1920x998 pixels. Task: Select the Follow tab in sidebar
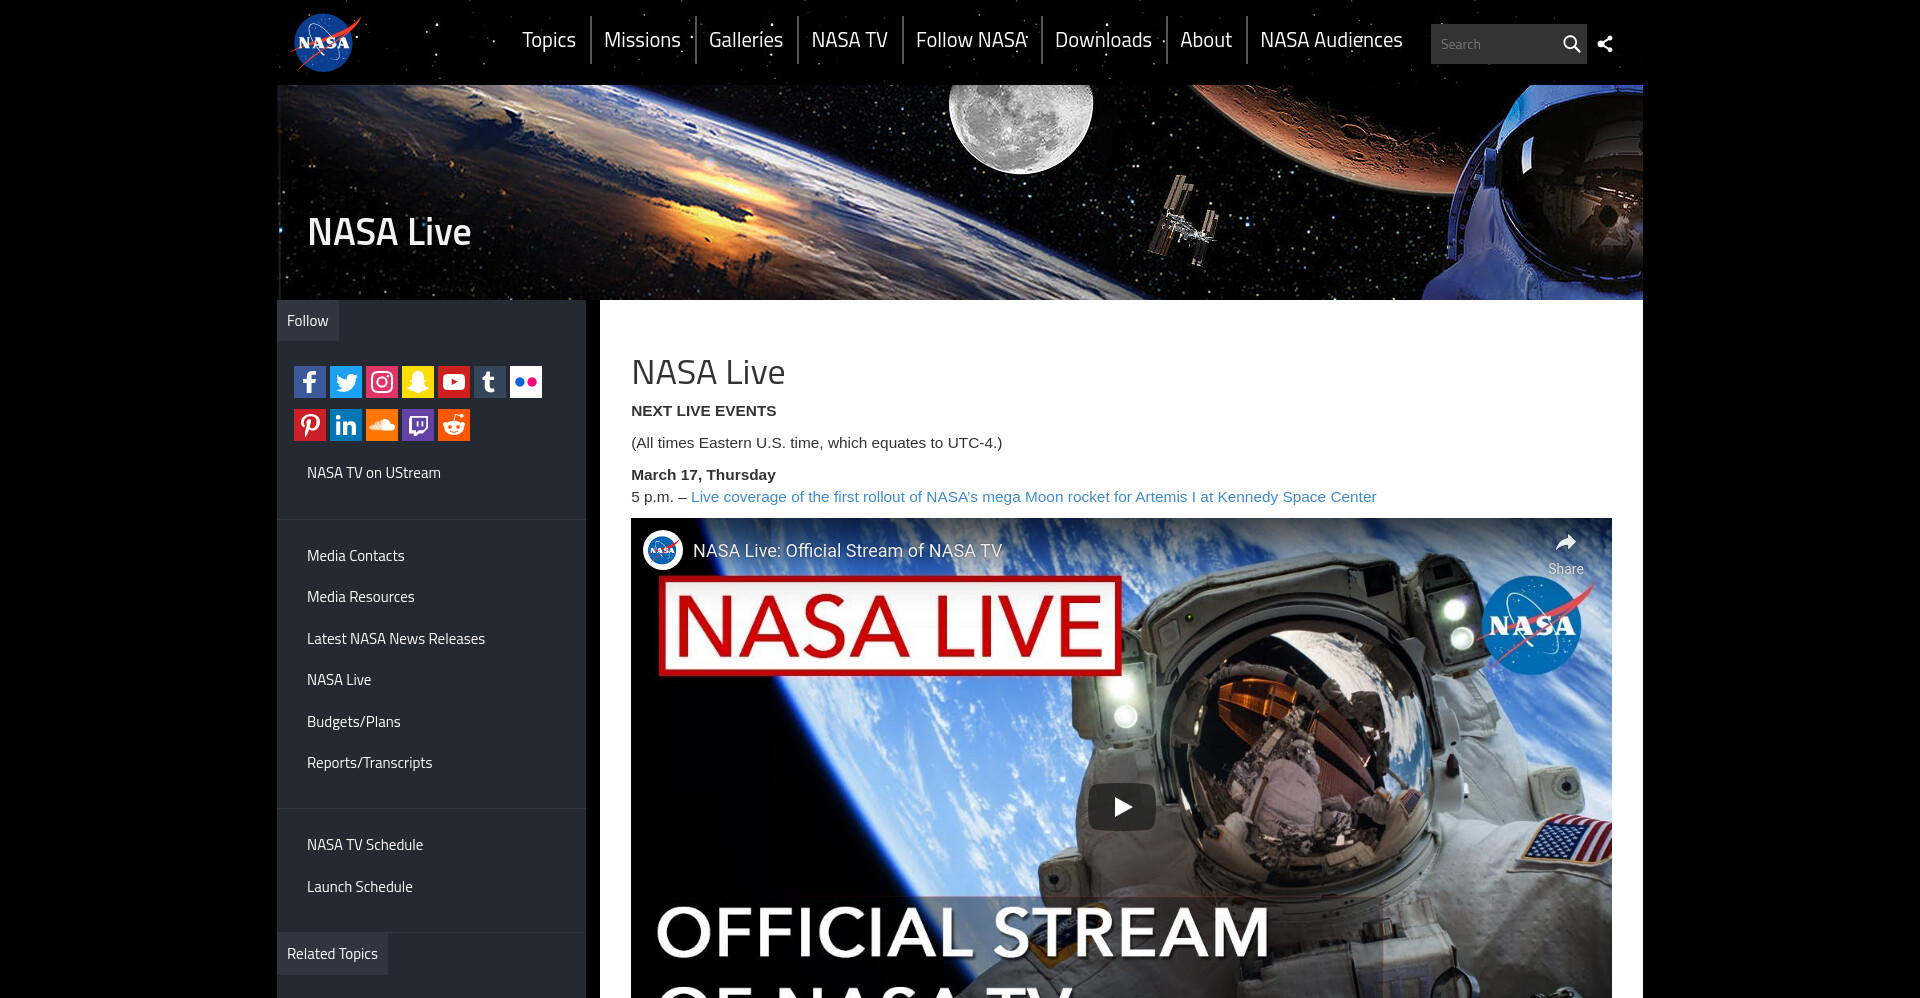(x=308, y=321)
